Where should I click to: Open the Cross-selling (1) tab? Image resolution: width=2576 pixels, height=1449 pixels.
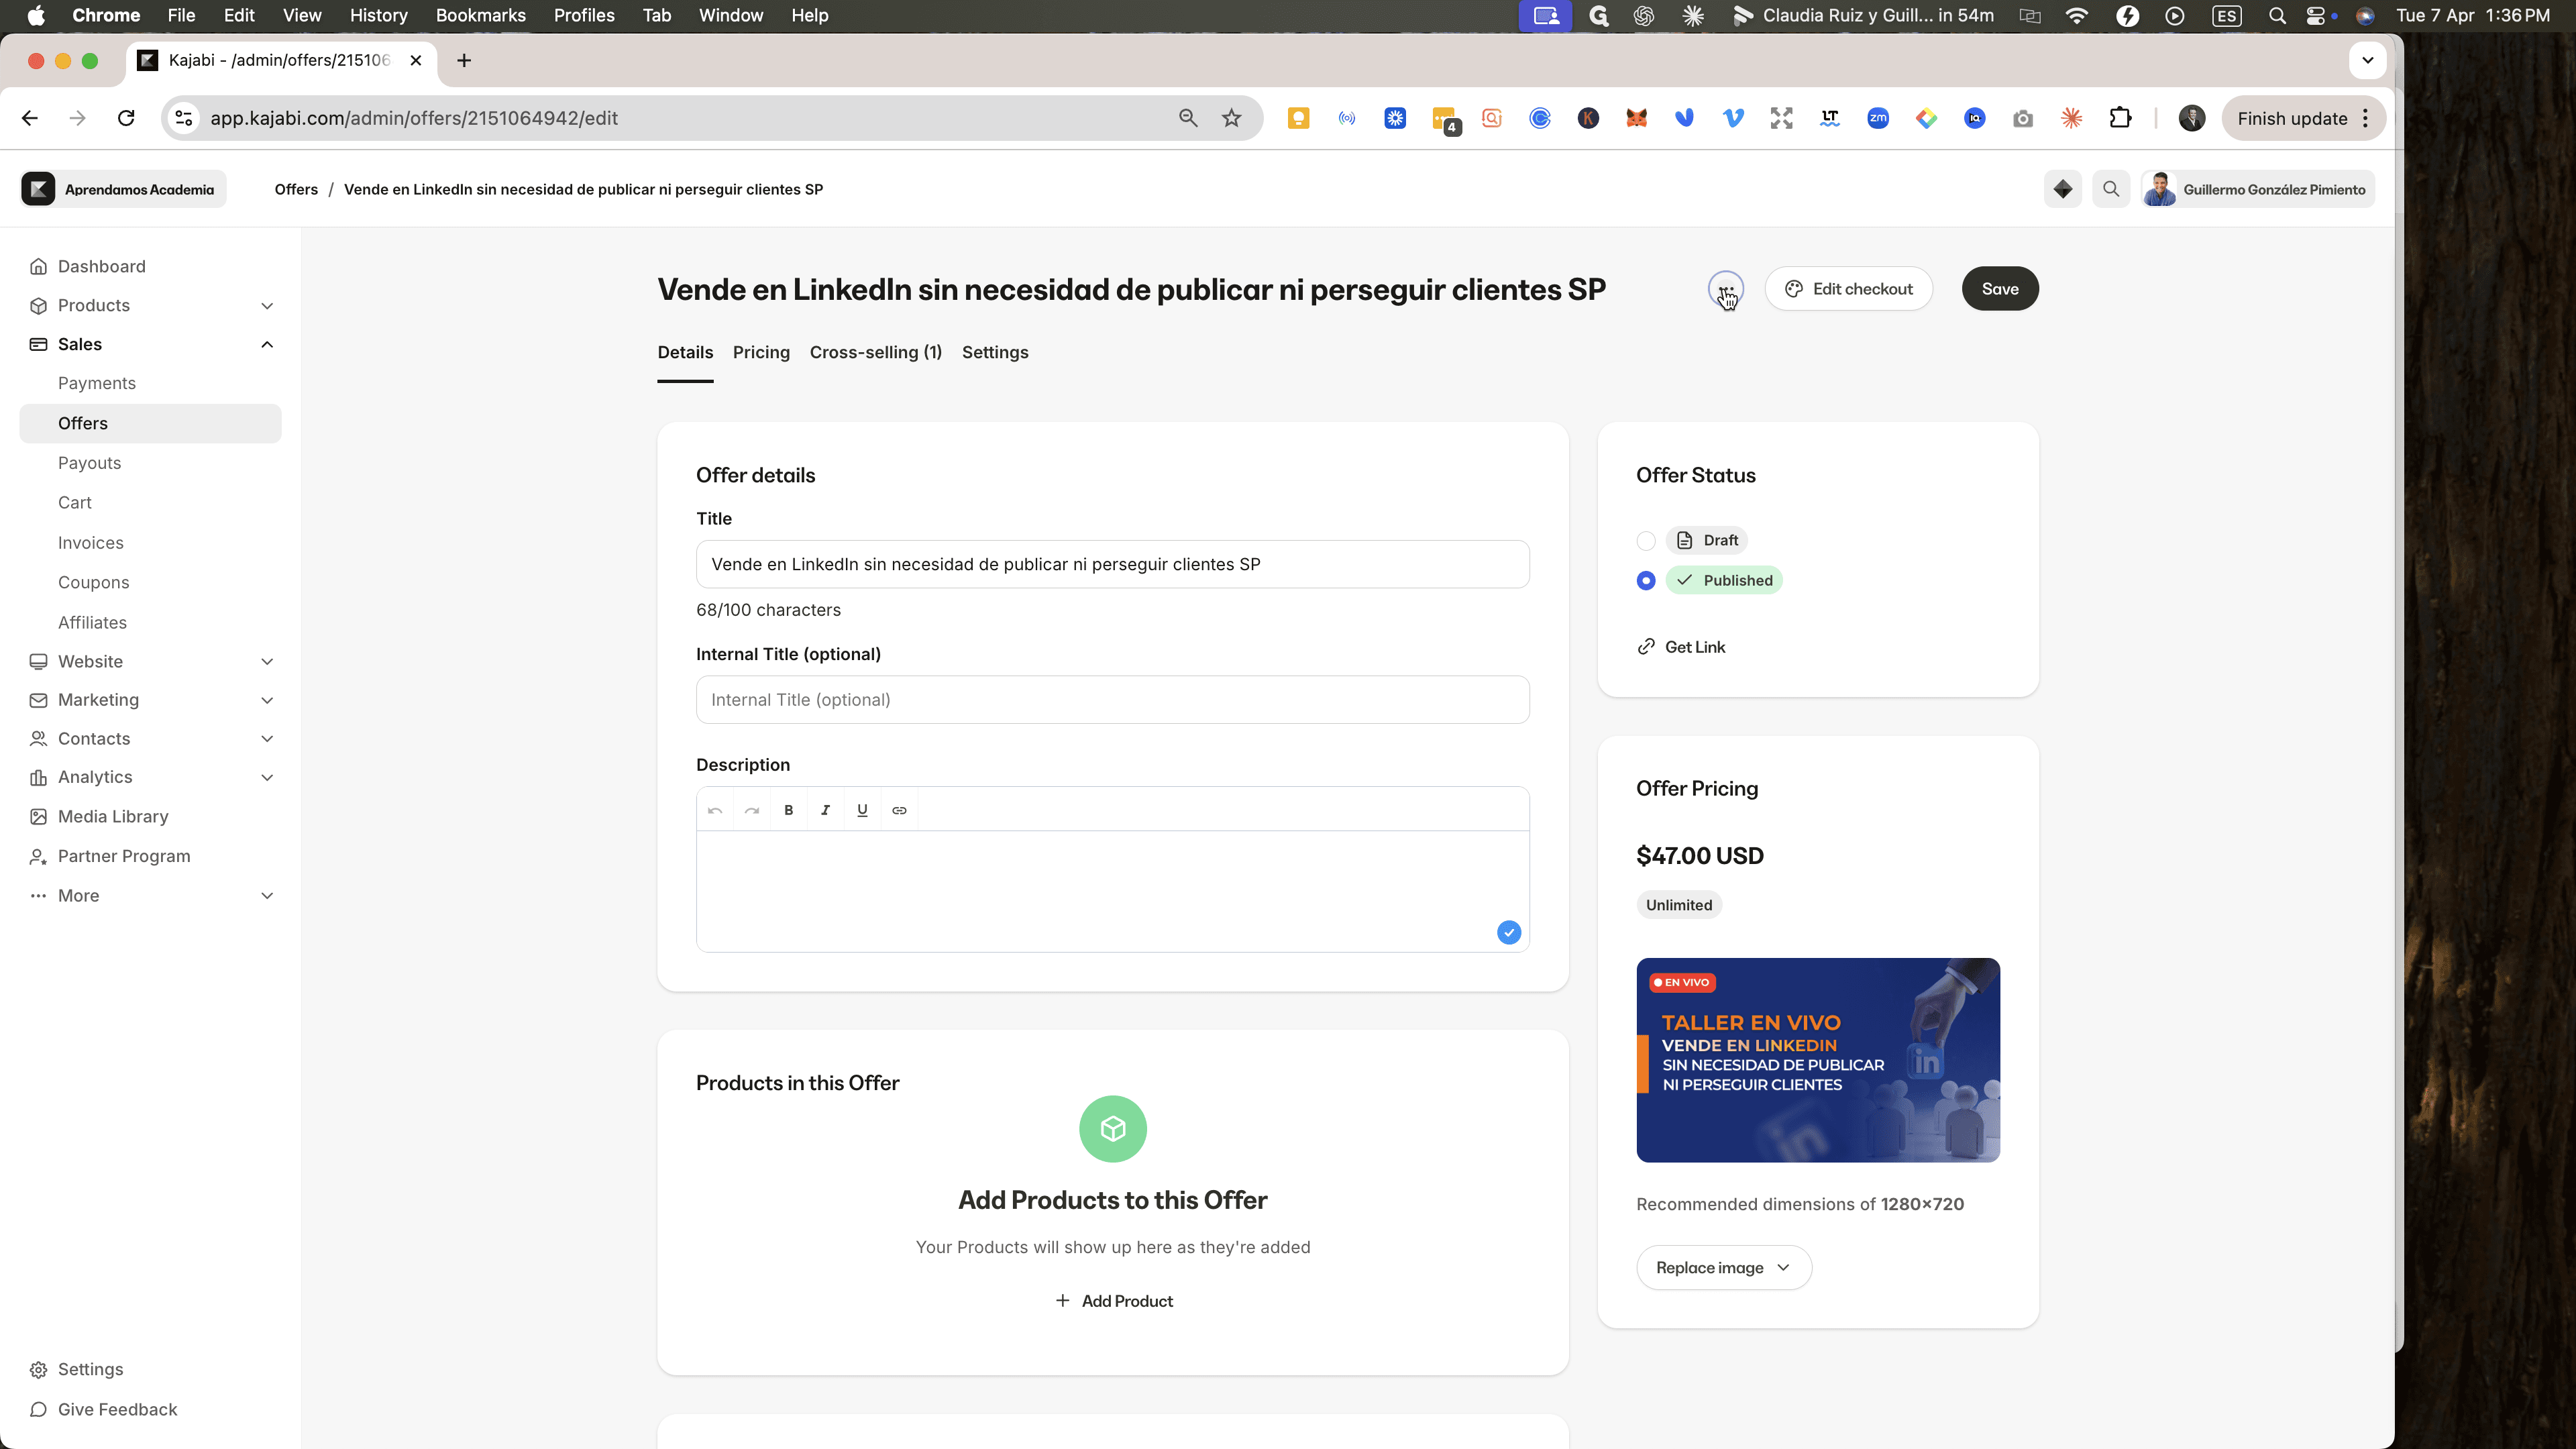(x=876, y=352)
